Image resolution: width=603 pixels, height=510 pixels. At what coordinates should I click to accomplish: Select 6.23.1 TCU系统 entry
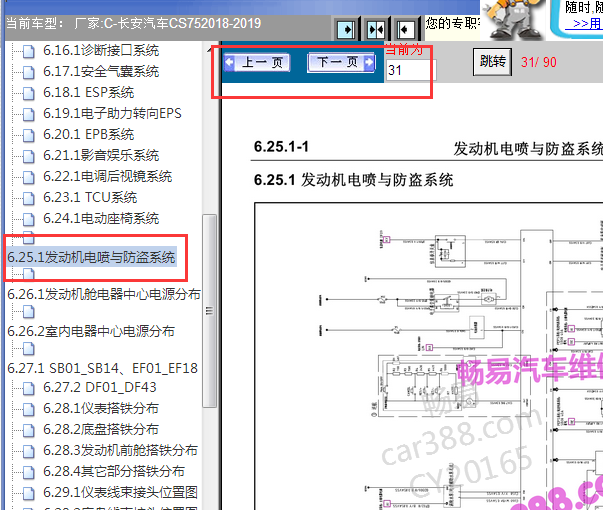point(90,198)
